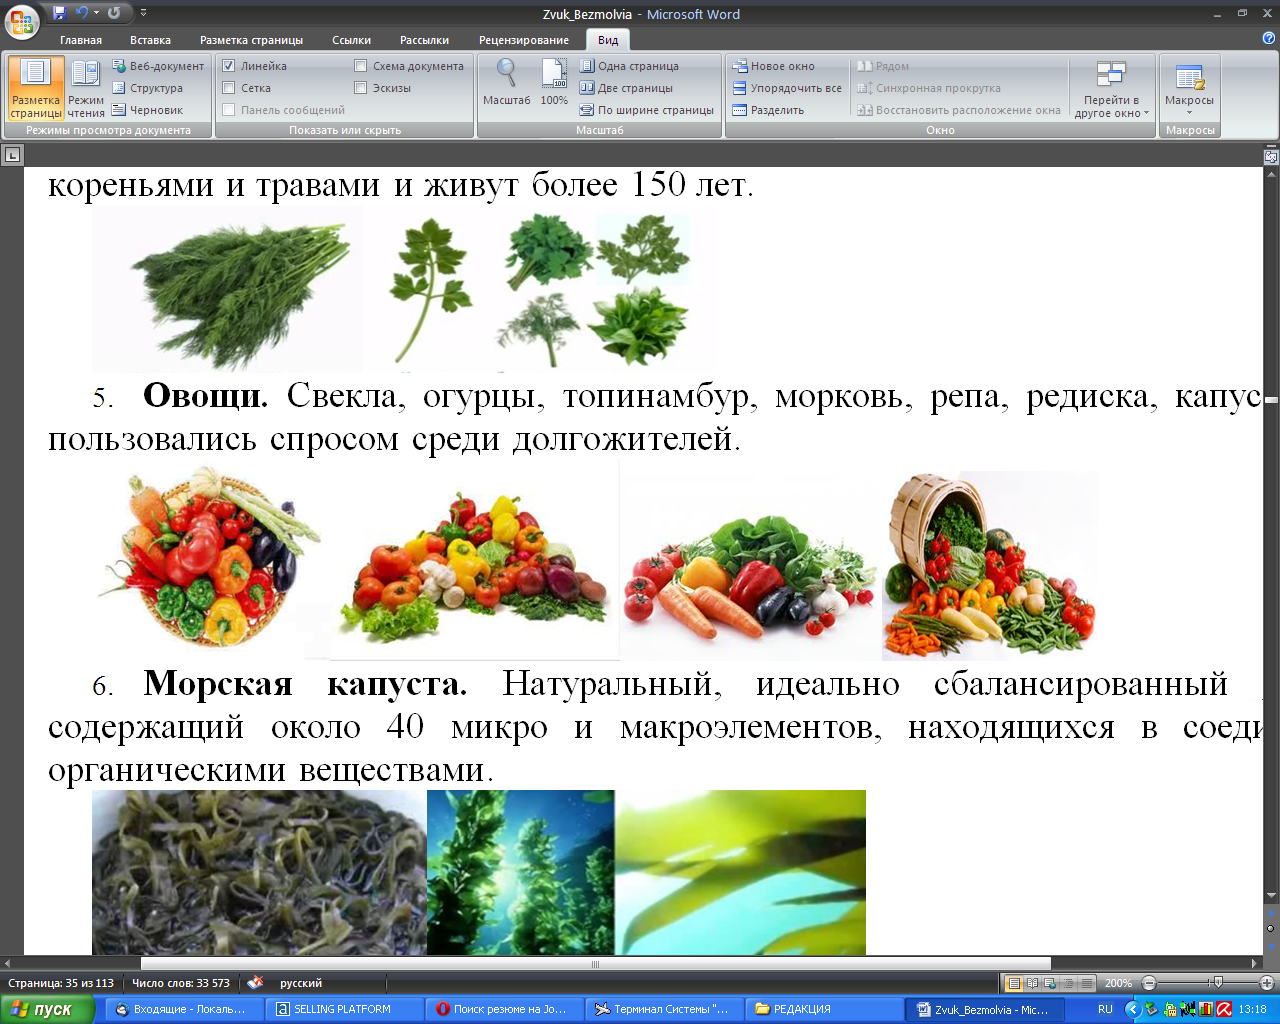Click Страница: 35 из 113 in status bar

[61, 983]
